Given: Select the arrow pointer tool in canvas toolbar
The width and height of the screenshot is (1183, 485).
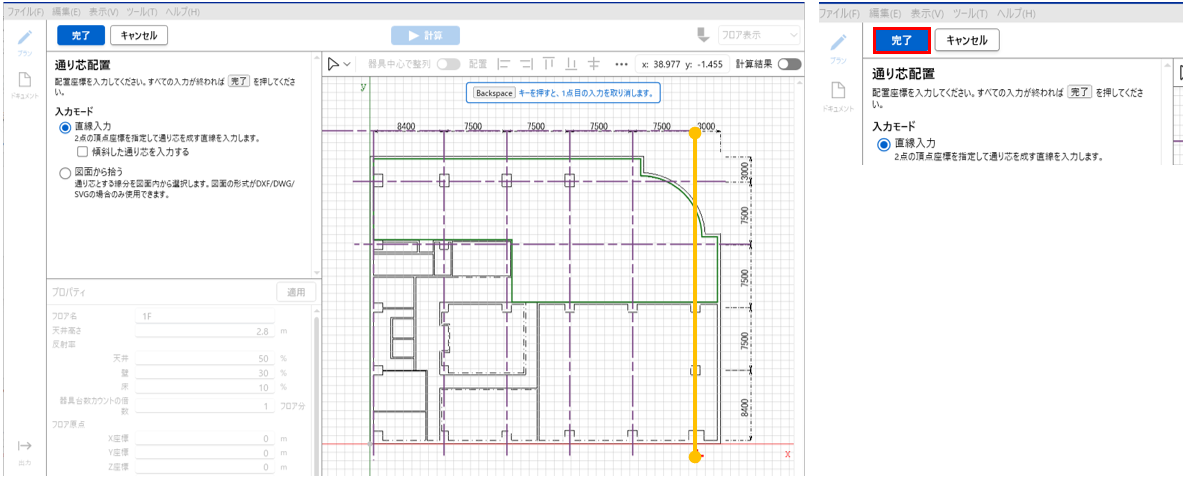Looking at the screenshot, I should click(334, 64).
